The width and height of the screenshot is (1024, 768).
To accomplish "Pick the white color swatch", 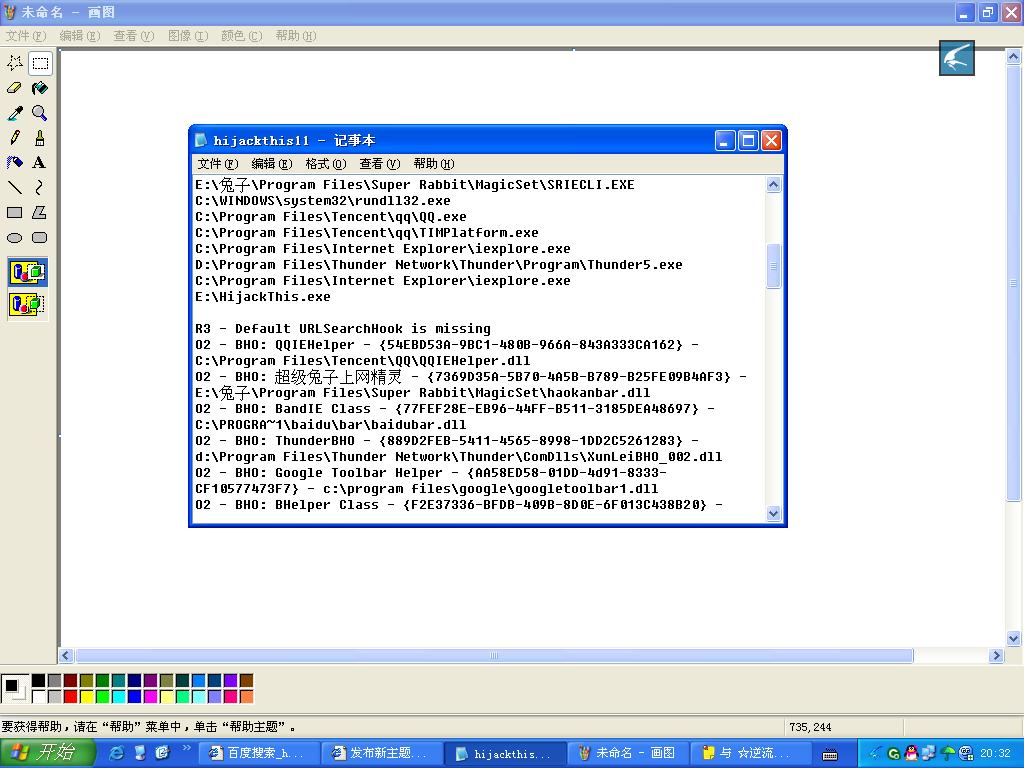I will click(x=39, y=697).
